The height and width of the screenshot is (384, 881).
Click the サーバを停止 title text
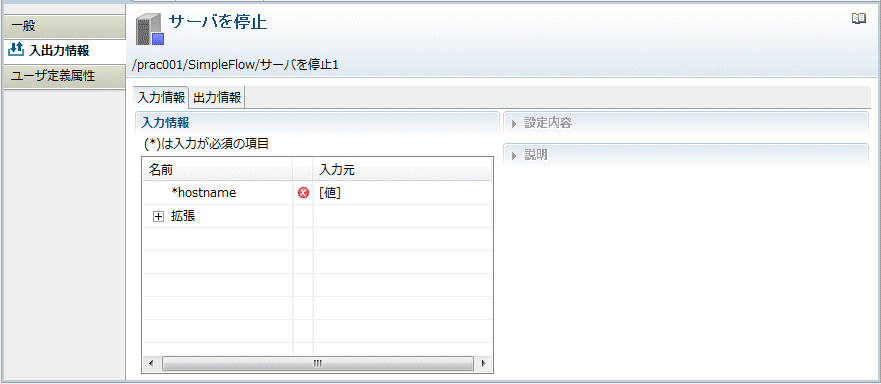[218, 23]
